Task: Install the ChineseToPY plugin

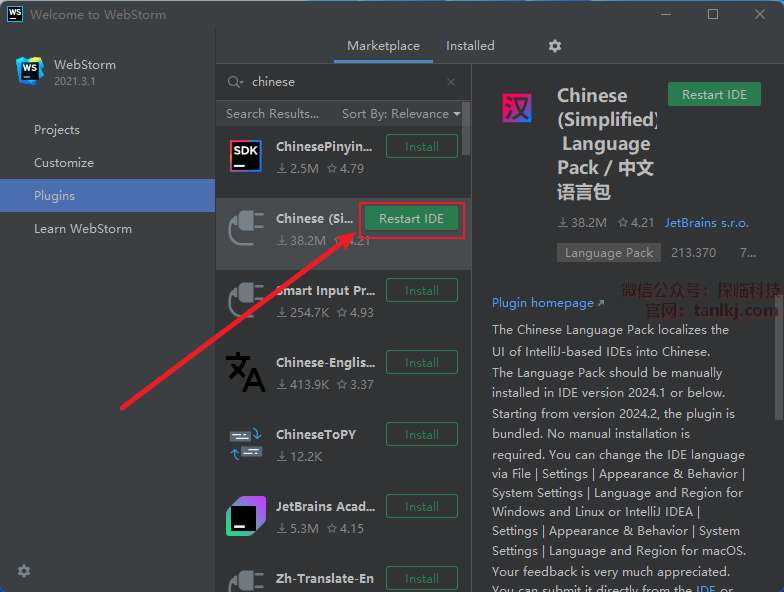Action: point(422,434)
